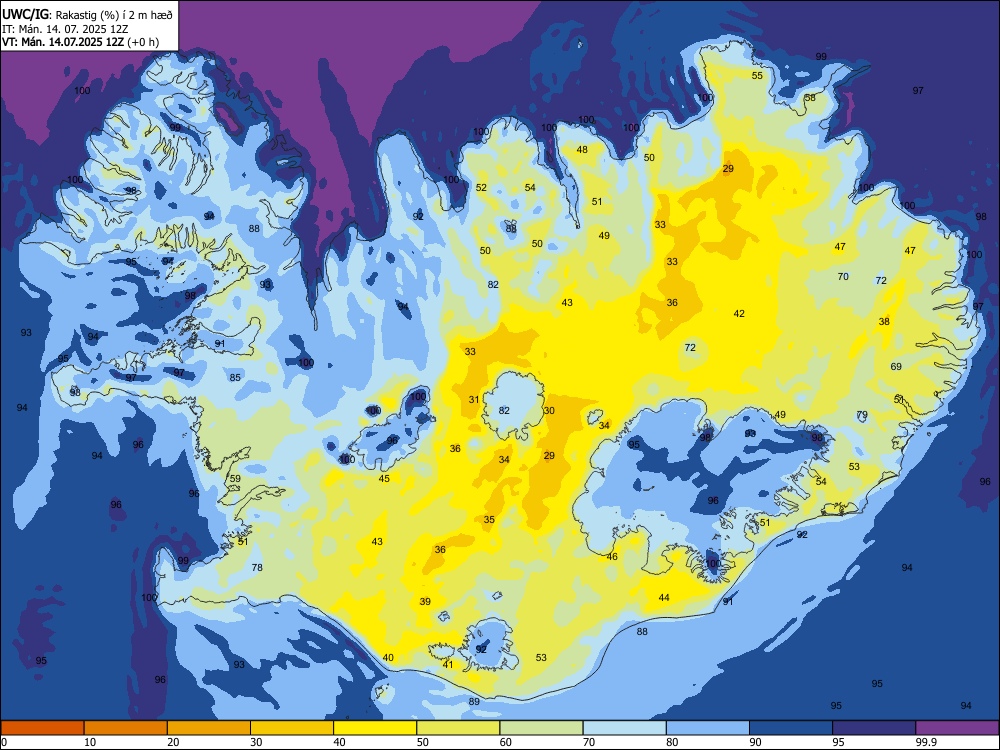
Task: Click the humidity value '52' on the map
Action: pyautogui.click(x=481, y=188)
